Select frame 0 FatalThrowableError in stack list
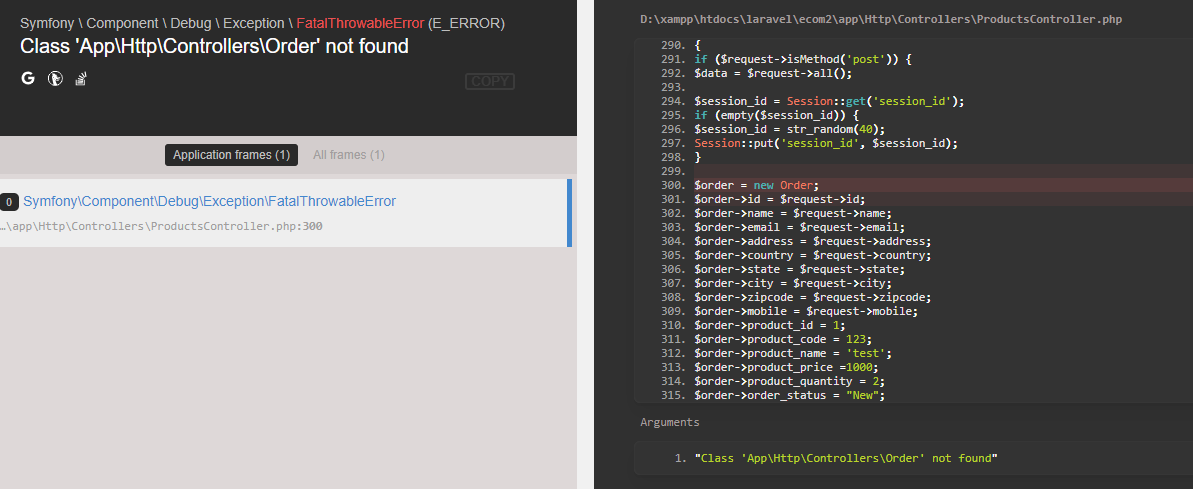The image size is (1193, 489). (285, 213)
